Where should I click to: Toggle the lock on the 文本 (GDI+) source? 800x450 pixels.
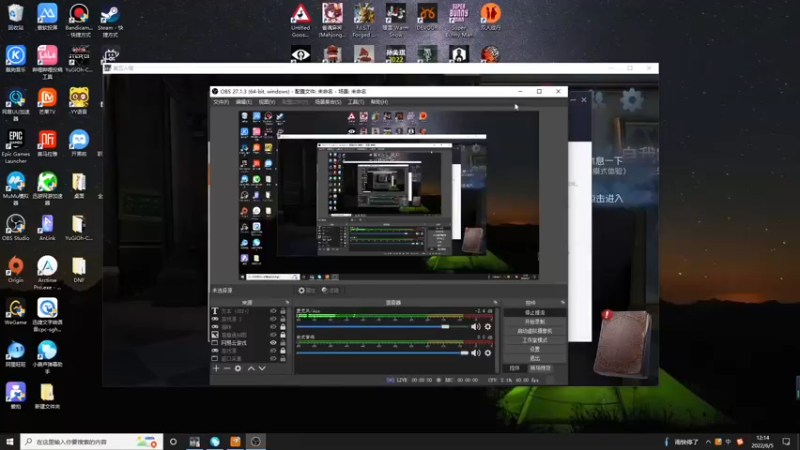tap(283, 311)
